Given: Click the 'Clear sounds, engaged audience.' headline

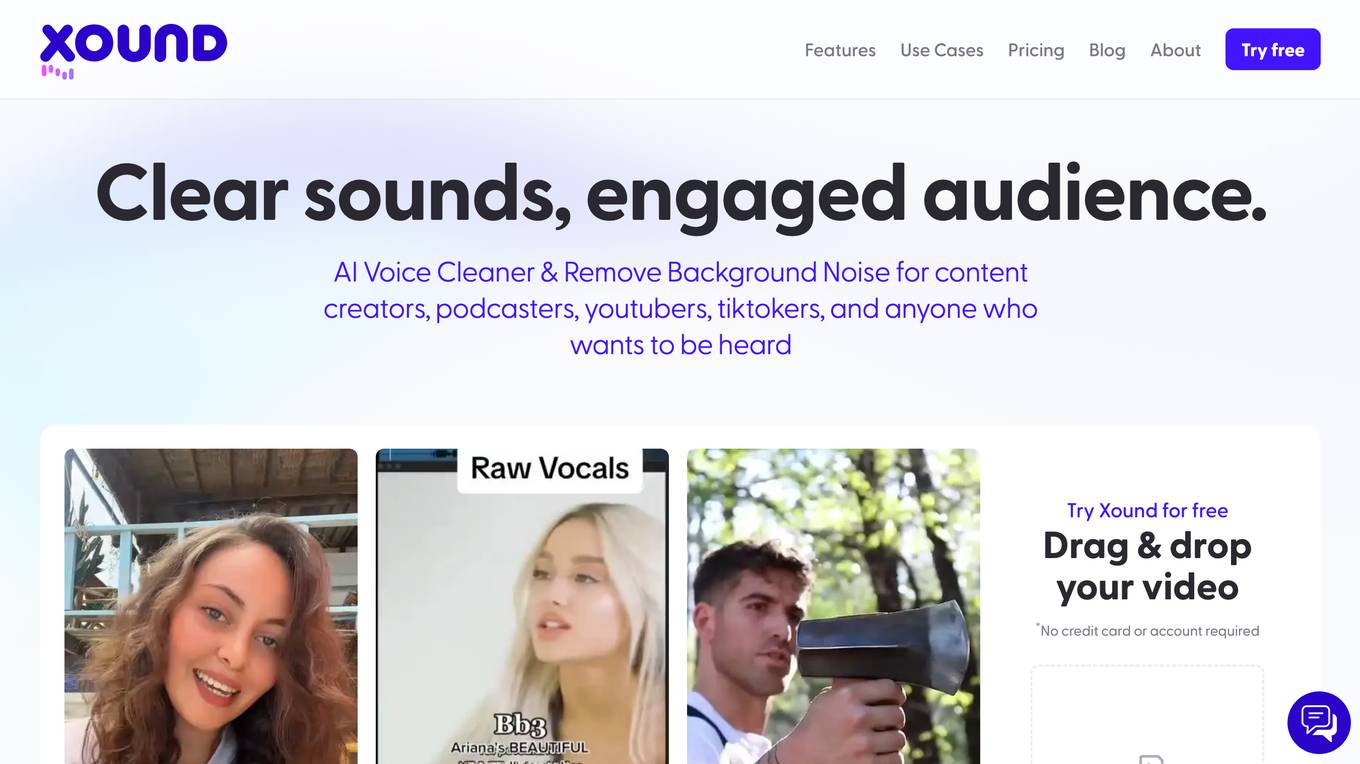Looking at the screenshot, I should tap(681, 192).
